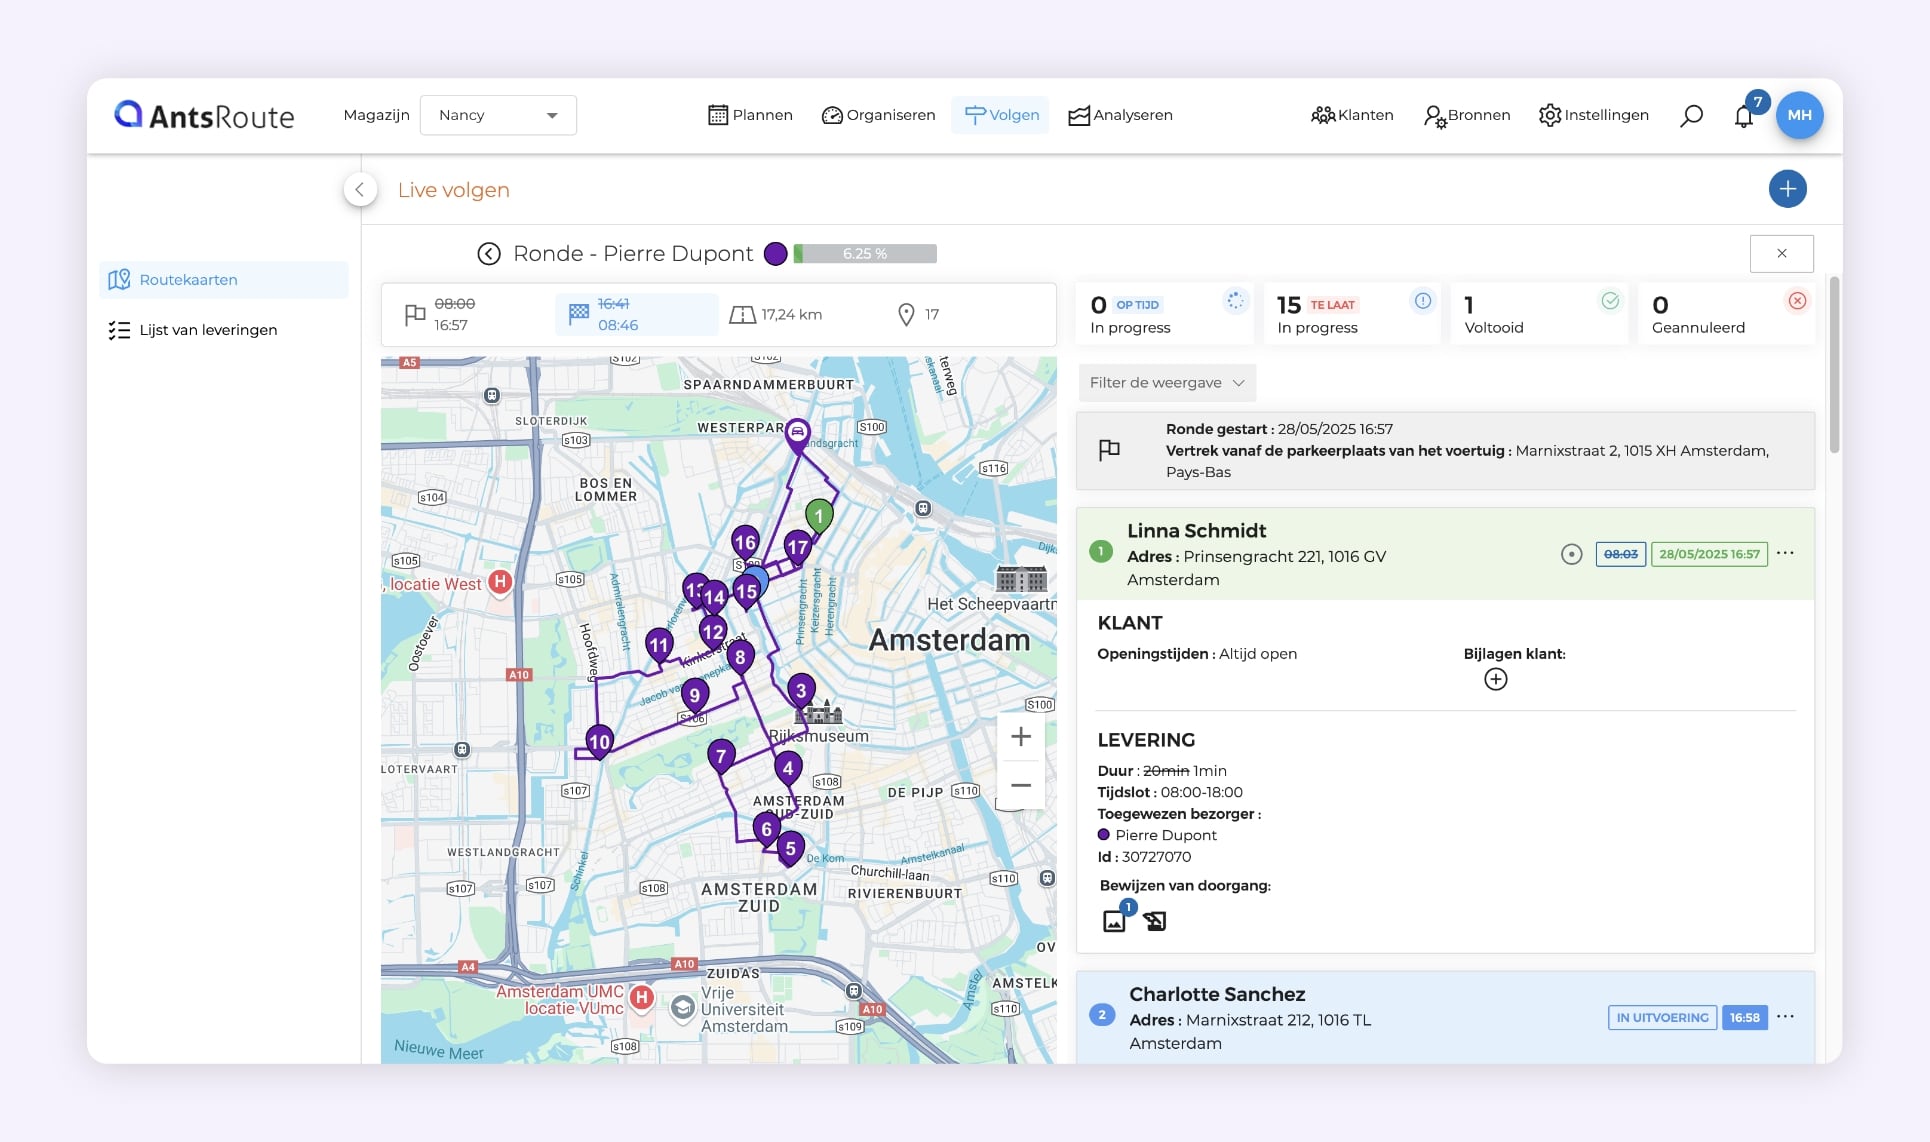Add a customer attachment with plus icon
Screen dimensions: 1930x1142
pyautogui.click(x=1495, y=680)
